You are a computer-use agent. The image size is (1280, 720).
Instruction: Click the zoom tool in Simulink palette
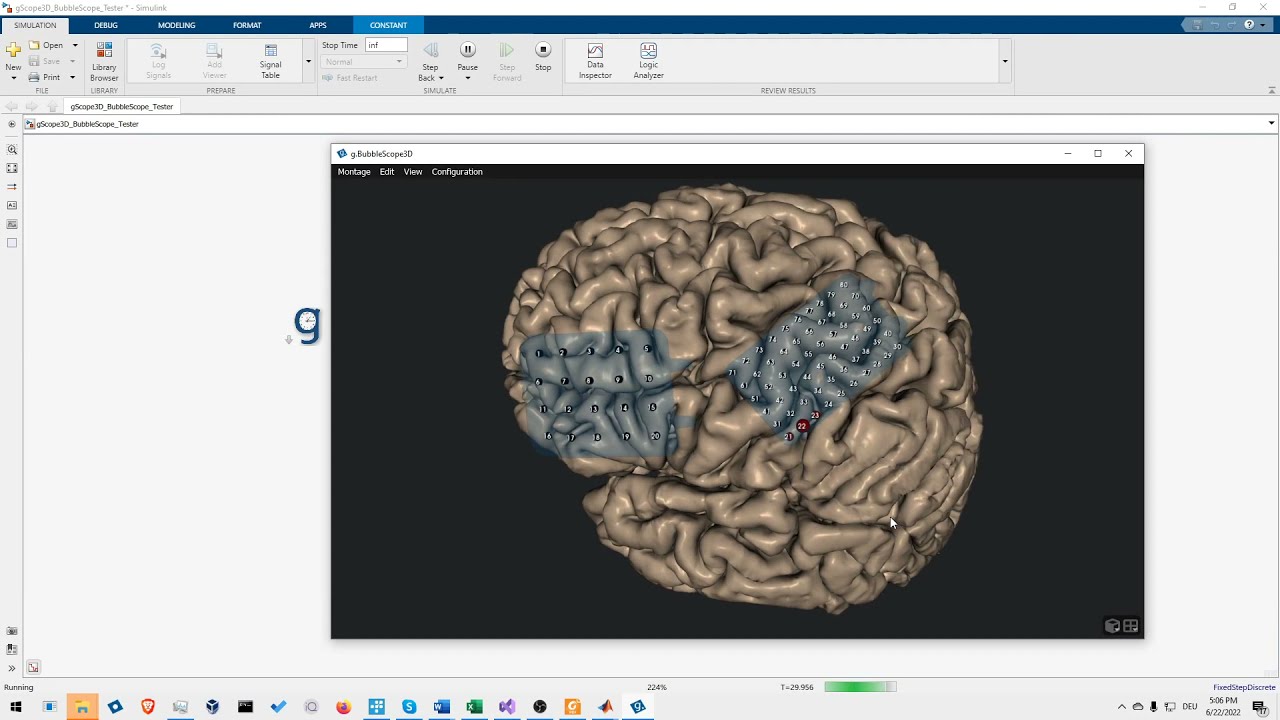[x=12, y=150]
